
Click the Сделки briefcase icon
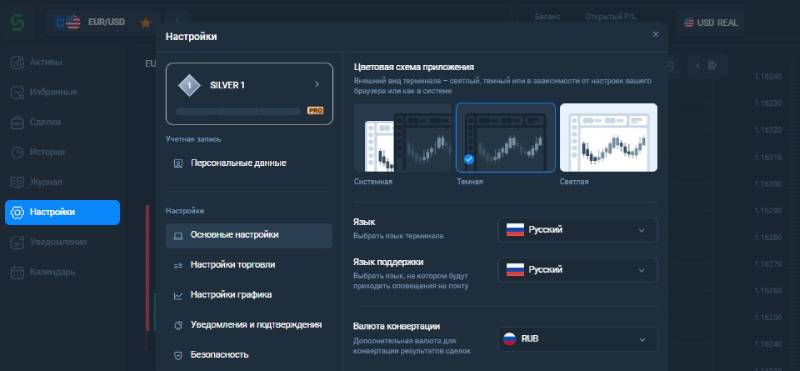click(17, 122)
